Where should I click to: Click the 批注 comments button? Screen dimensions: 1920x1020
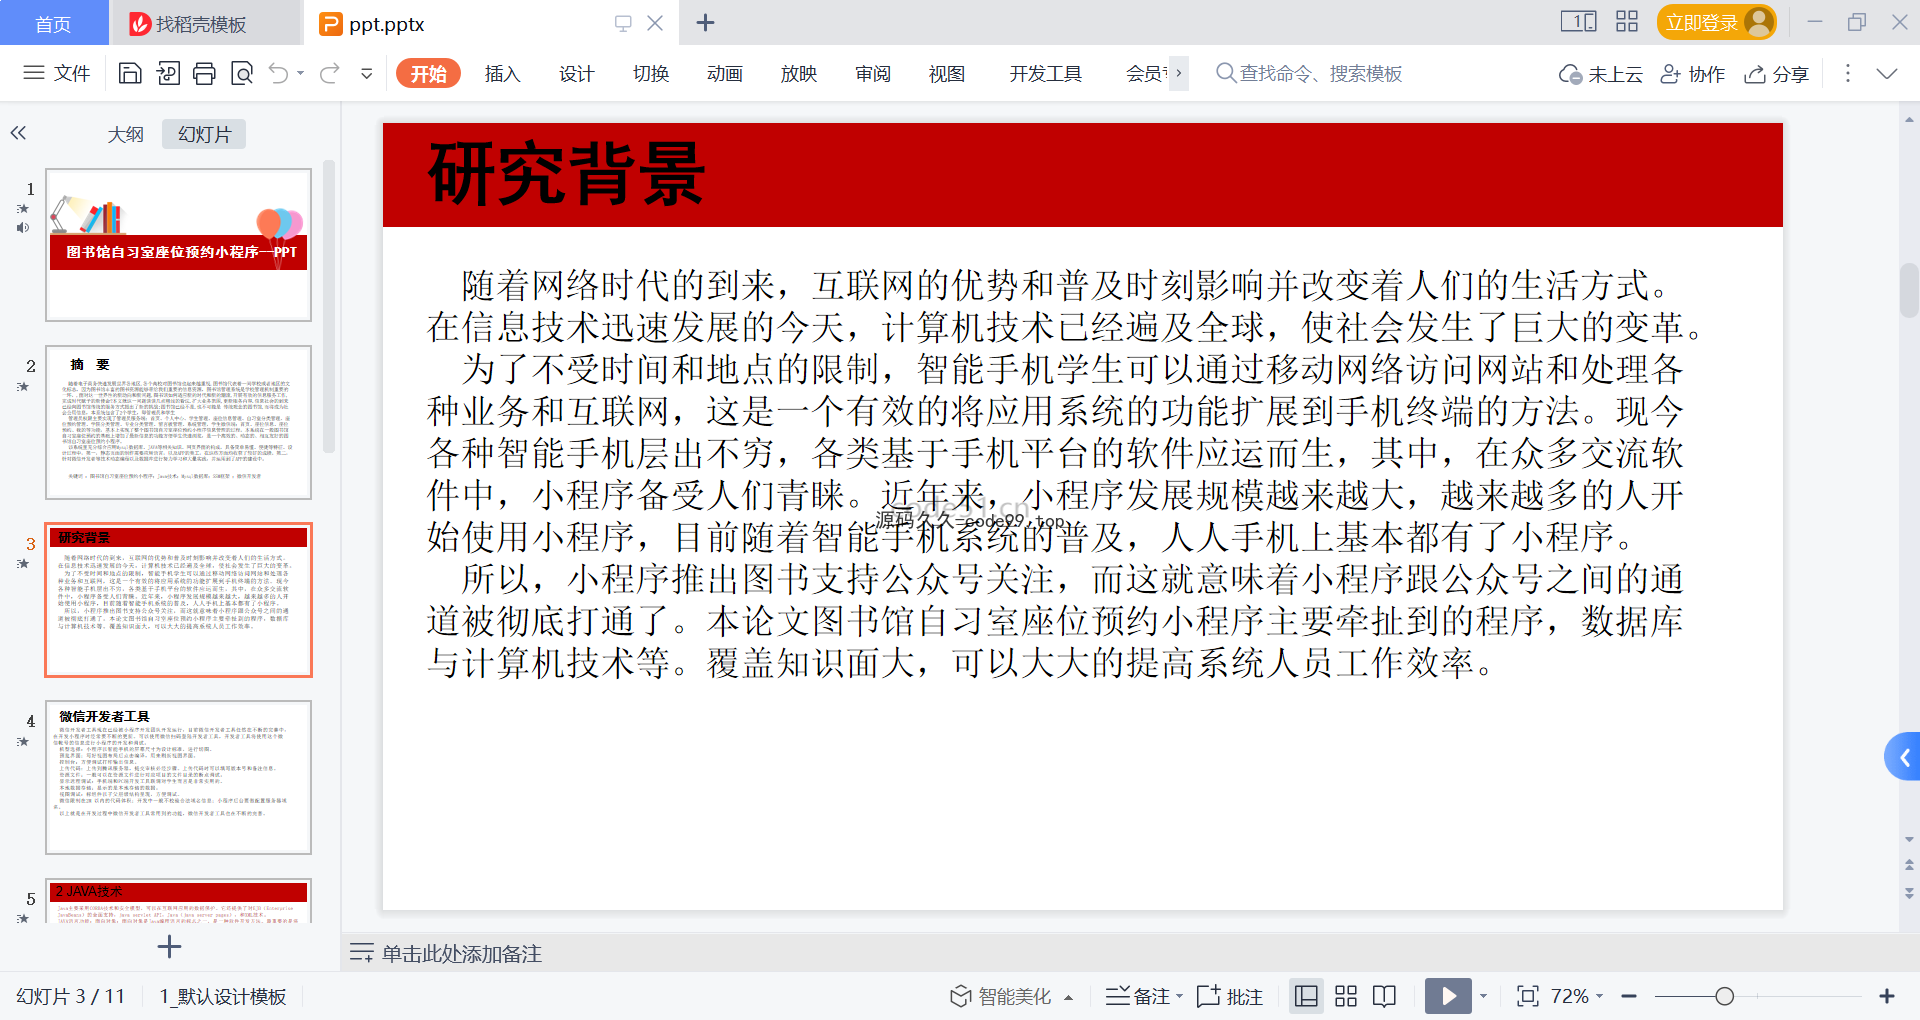(x=1230, y=996)
